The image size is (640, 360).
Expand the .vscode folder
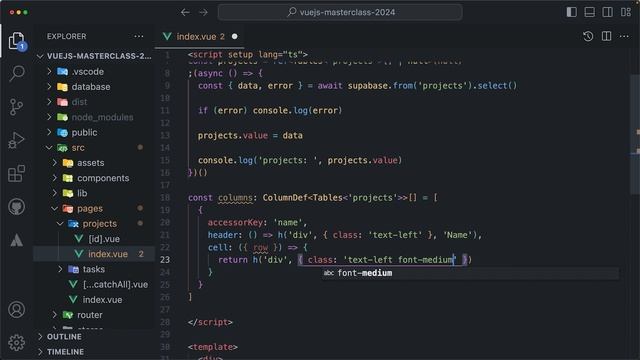[x=94, y=71]
